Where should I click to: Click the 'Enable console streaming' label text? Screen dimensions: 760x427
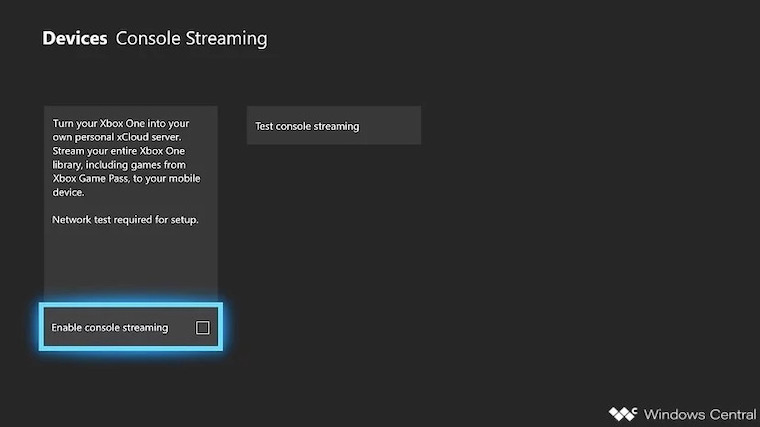click(x=110, y=327)
